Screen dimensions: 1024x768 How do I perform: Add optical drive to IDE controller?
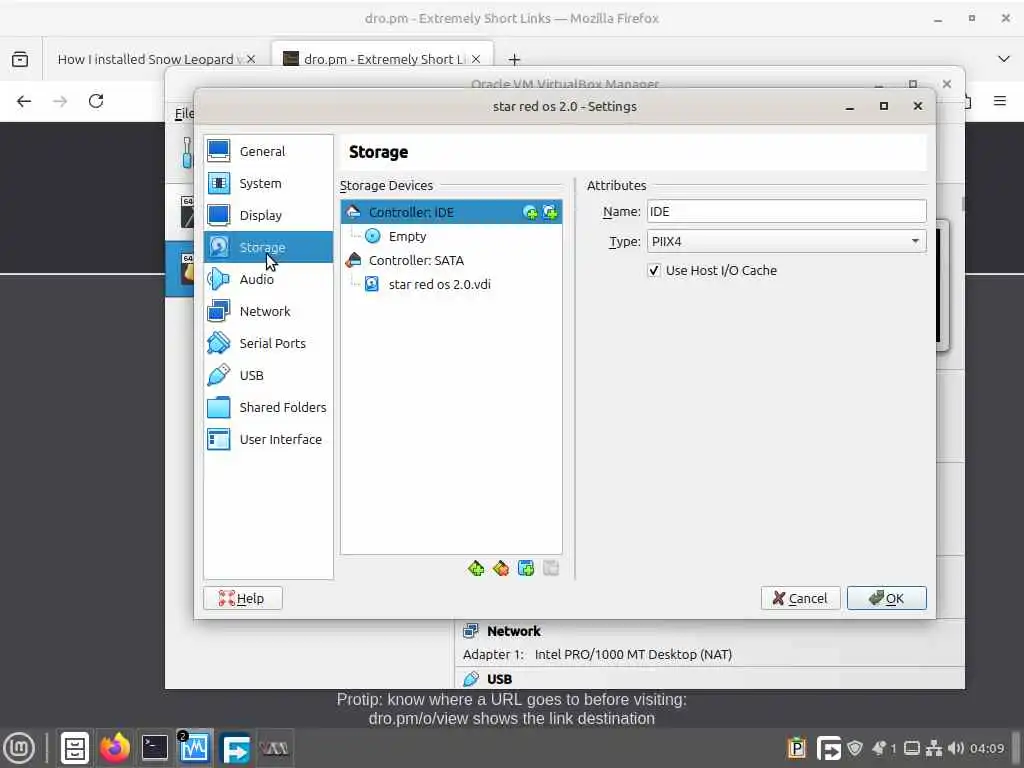click(530, 212)
